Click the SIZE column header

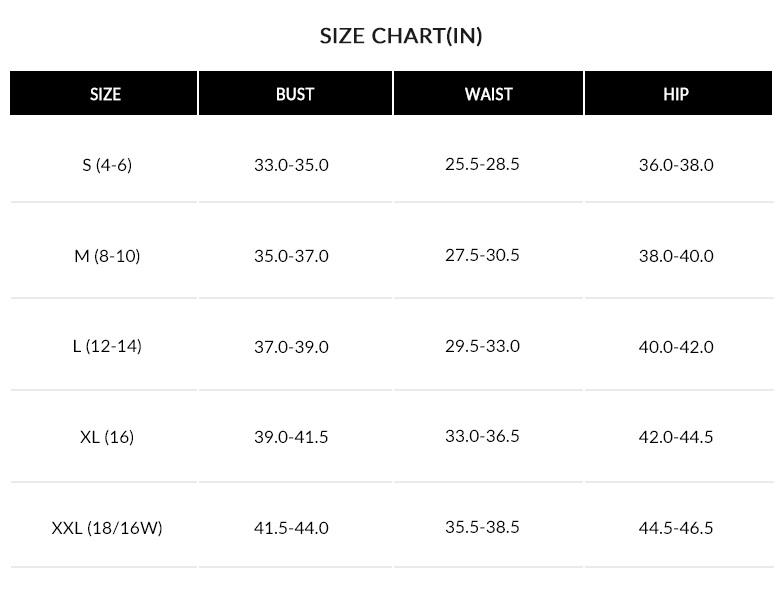(x=105, y=94)
